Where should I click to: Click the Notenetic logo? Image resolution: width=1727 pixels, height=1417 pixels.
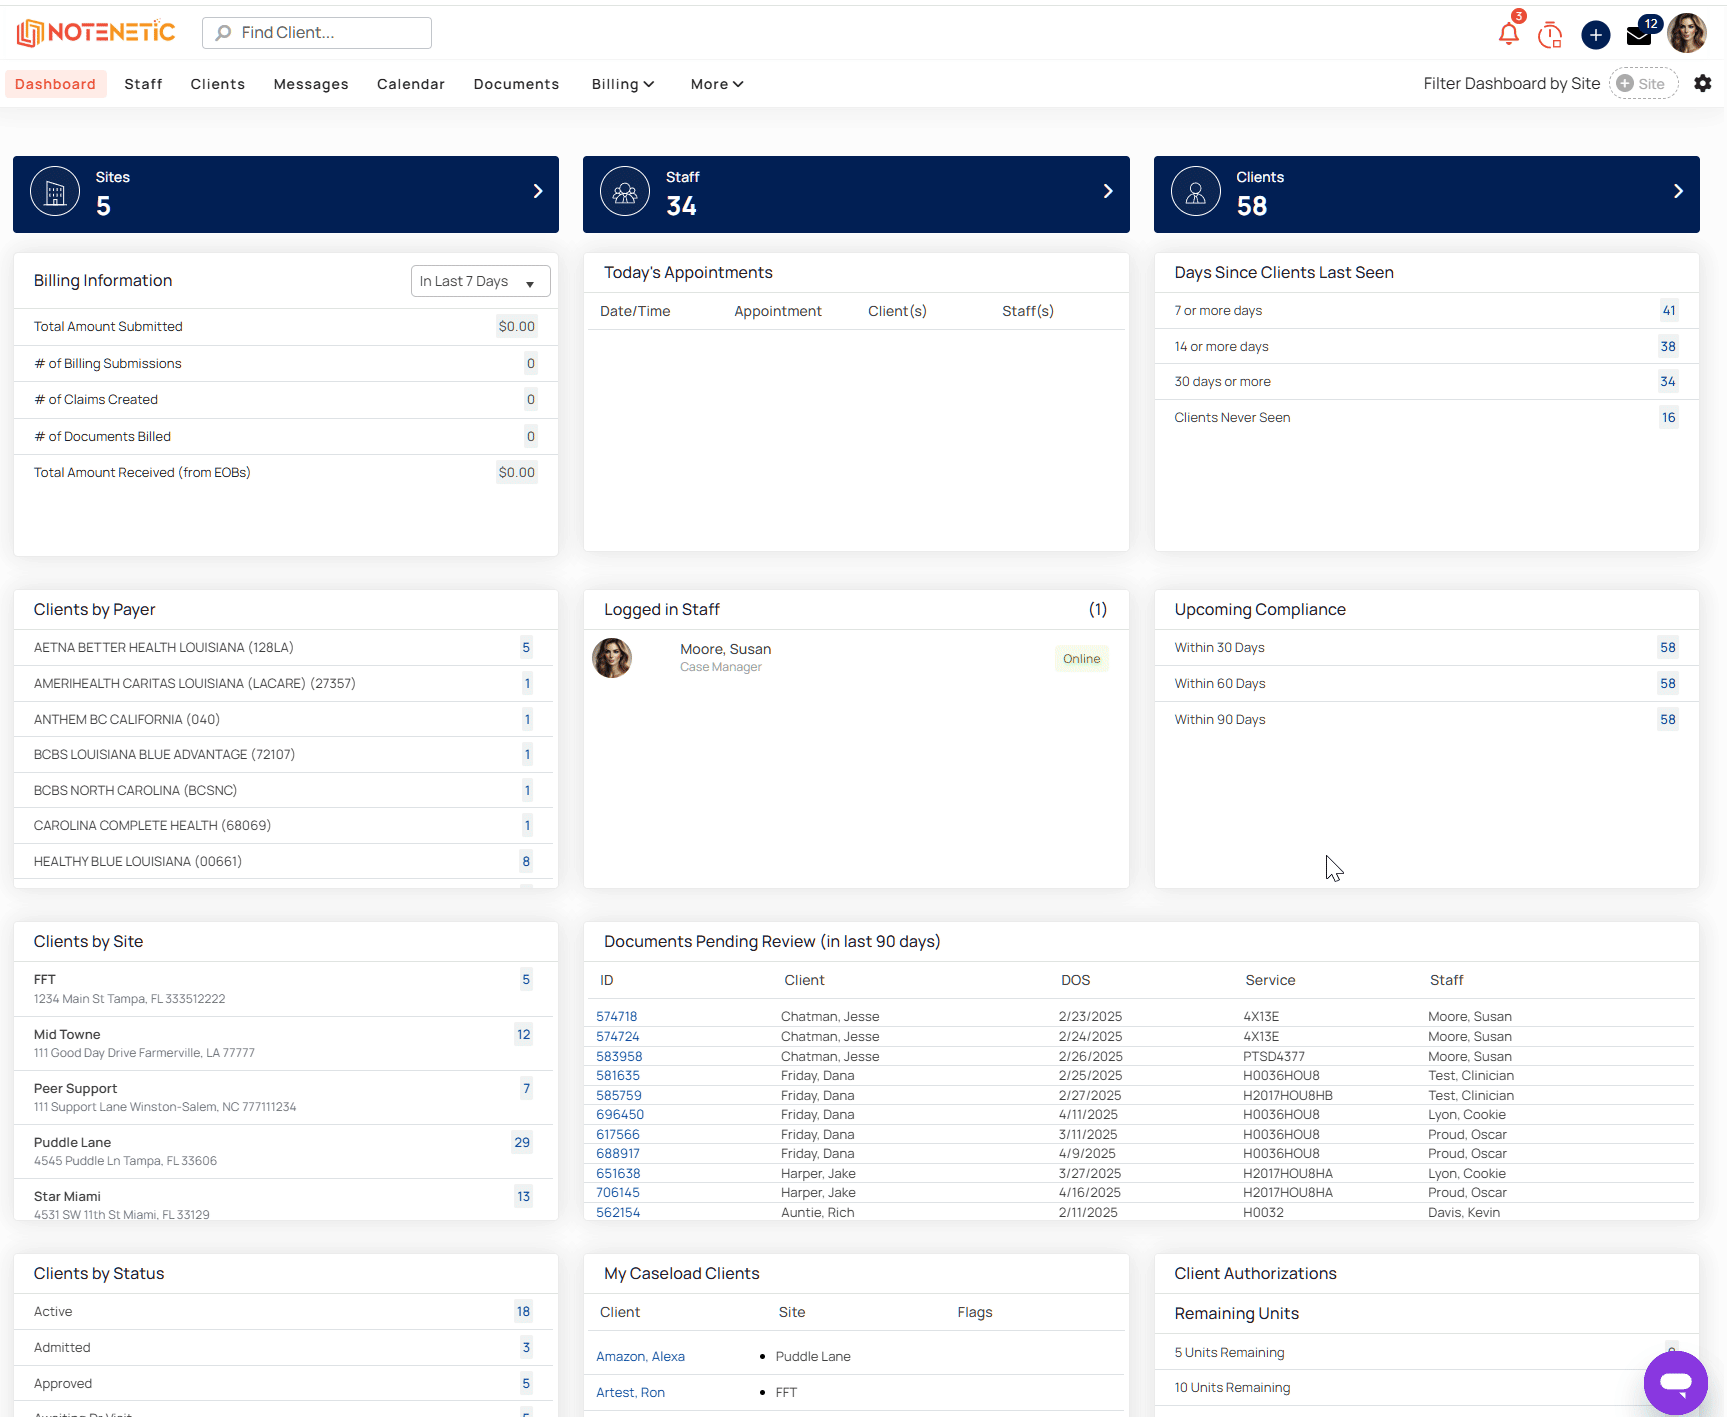pyautogui.click(x=96, y=33)
